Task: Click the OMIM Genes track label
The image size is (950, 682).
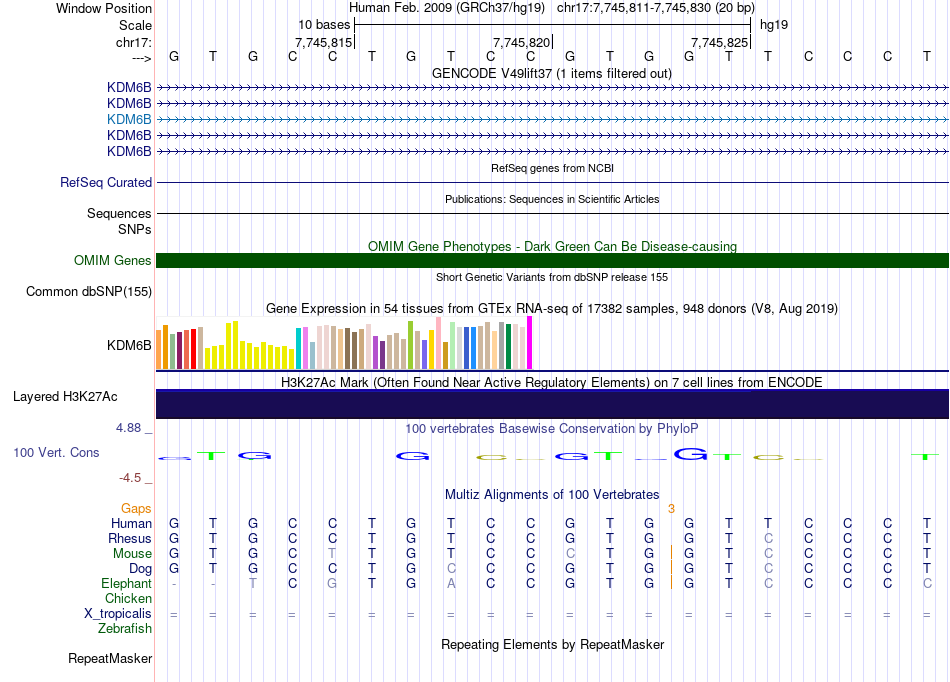Action: pos(113,261)
